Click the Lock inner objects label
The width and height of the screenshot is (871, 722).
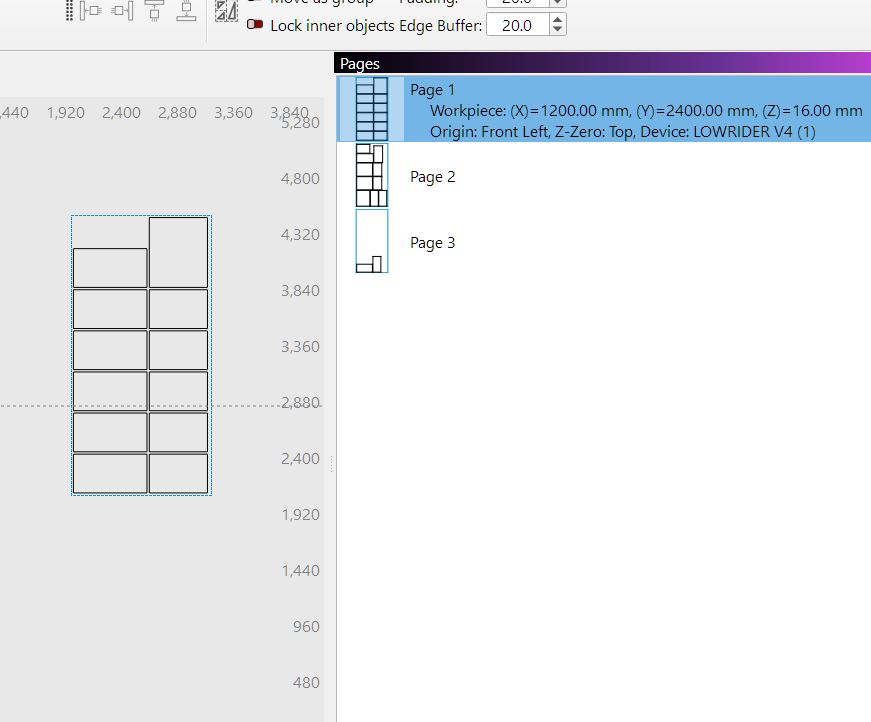click(333, 26)
